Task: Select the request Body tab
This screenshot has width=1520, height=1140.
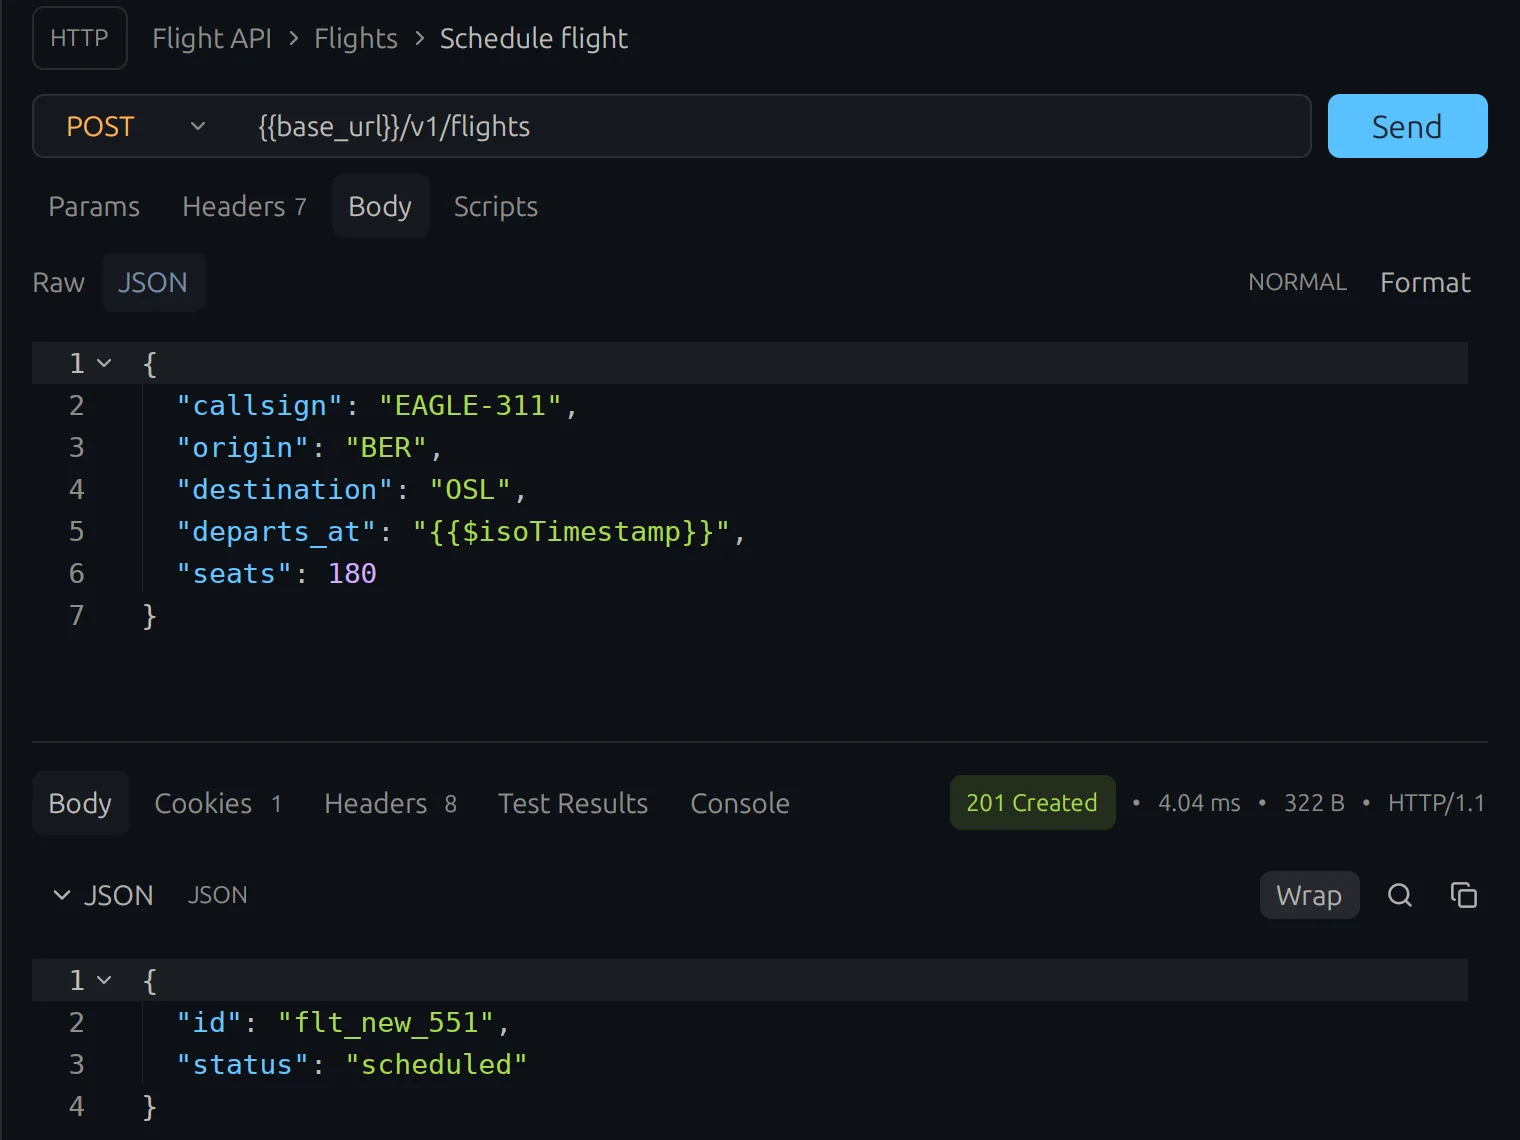Action: coord(380,206)
